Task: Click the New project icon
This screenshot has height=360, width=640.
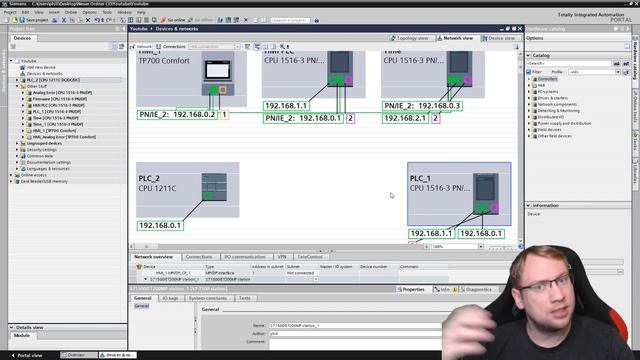Action: pos(7,20)
